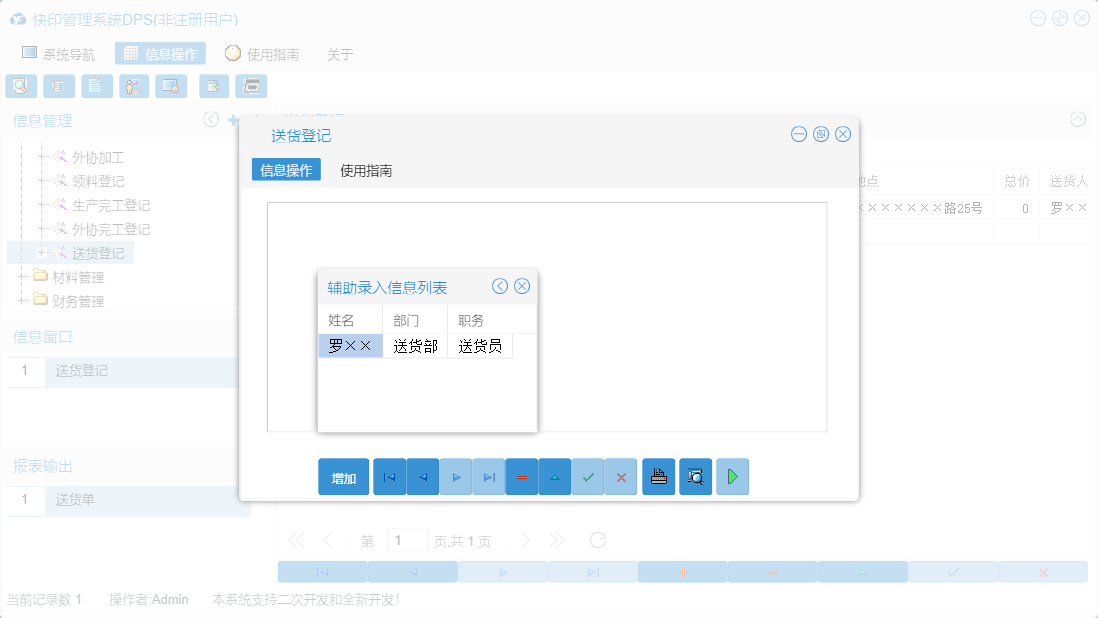Viewport: 1098px width, 618px height.
Task: Select 送货单 row under 报表输出
Action: click(128, 500)
